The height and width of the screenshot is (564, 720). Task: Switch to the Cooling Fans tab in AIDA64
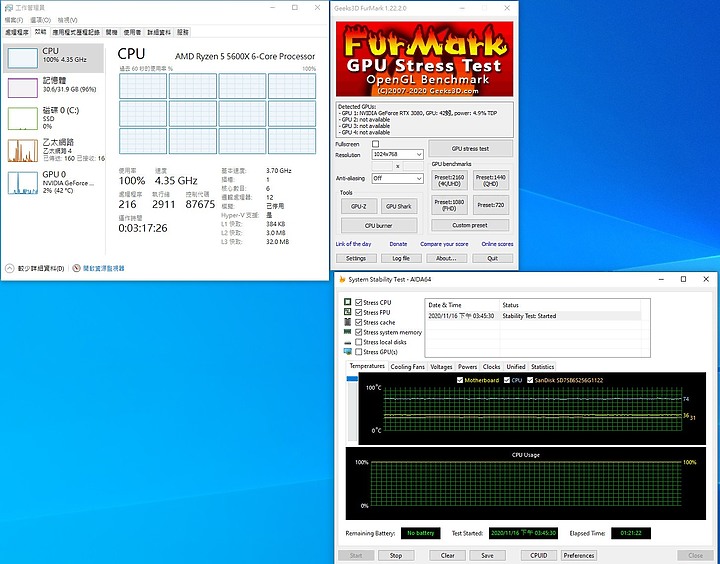(x=408, y=367)
